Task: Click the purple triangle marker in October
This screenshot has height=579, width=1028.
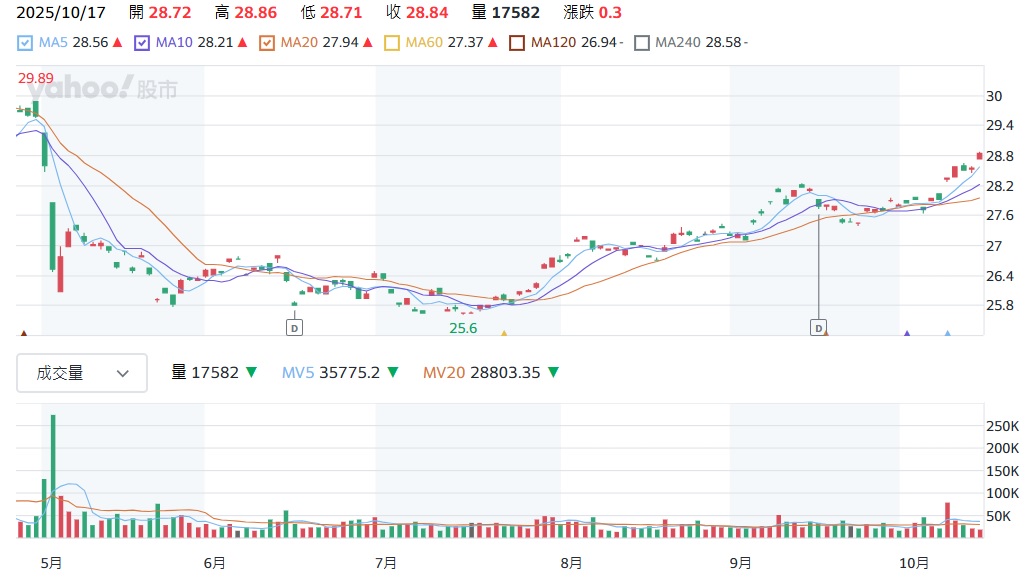Action: click(907, 334)
